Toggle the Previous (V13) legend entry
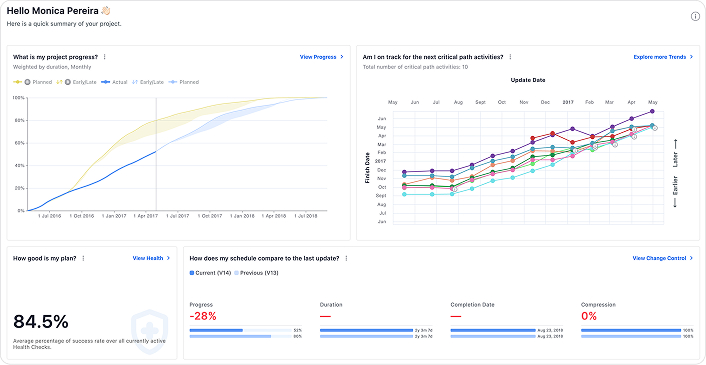Image resolution: width=706 pixels, height=365 pixels. click(256, 273)
